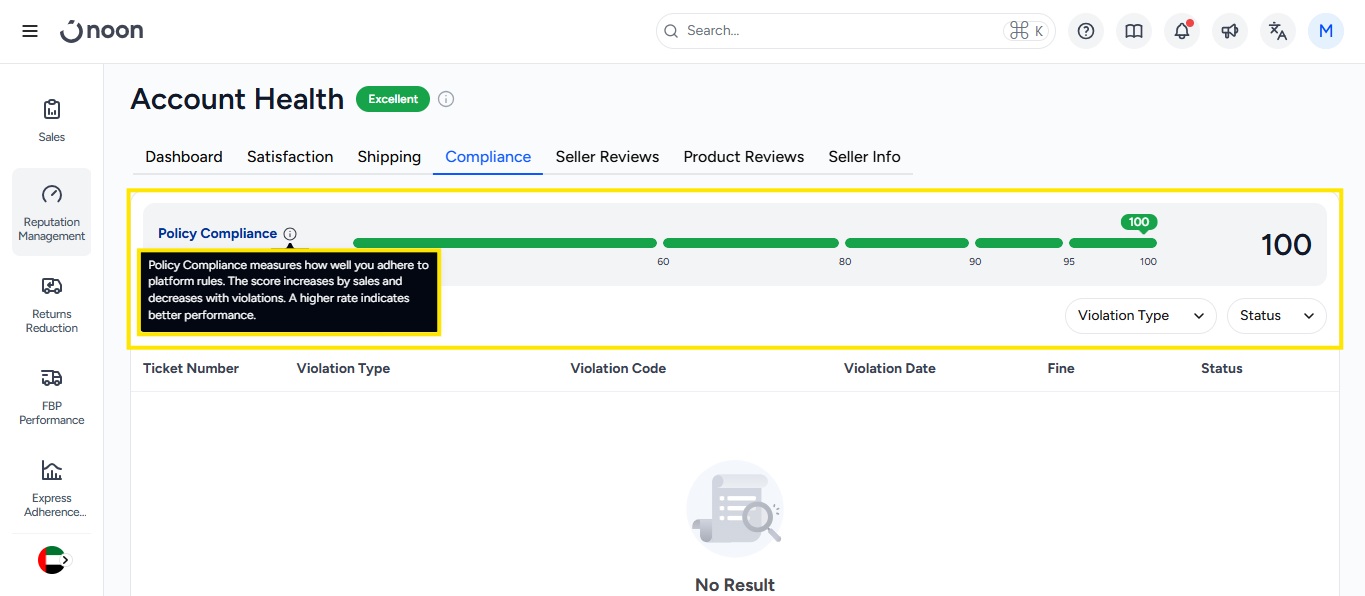Expand the Status filter dropdown
Image resolution: width=1365 pixels, height=596 pixels.
click(1276, 316)
